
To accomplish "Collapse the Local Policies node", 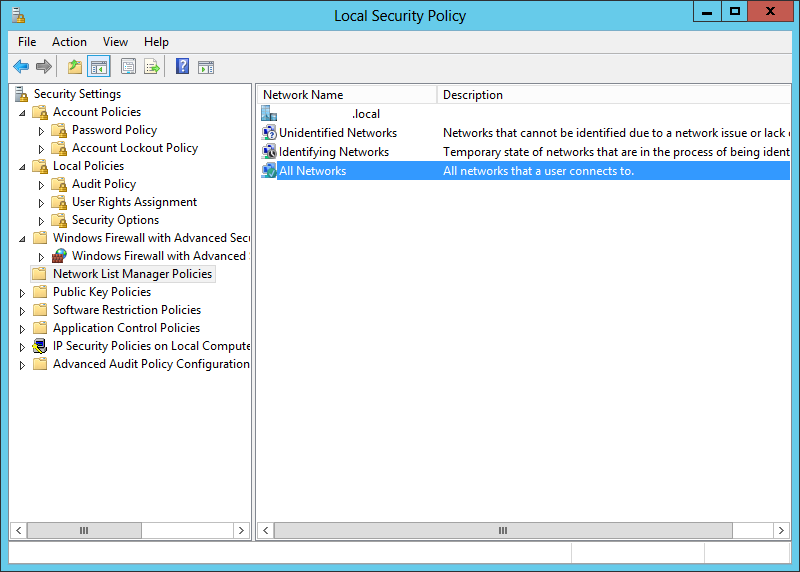I will pos(22,167).
